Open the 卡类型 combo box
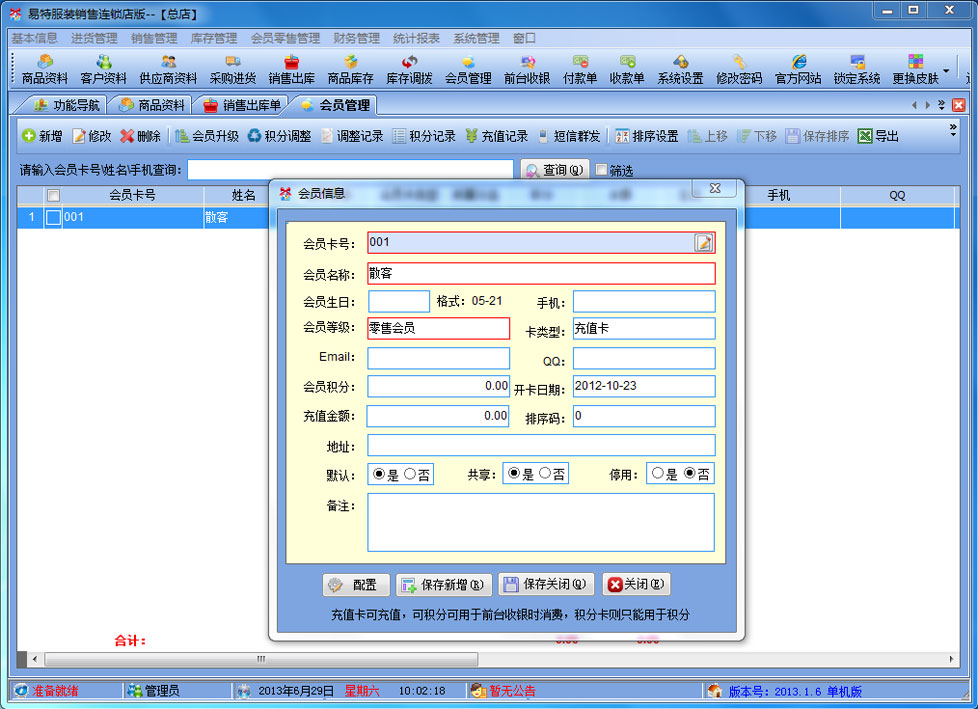 tap(643, 328)
